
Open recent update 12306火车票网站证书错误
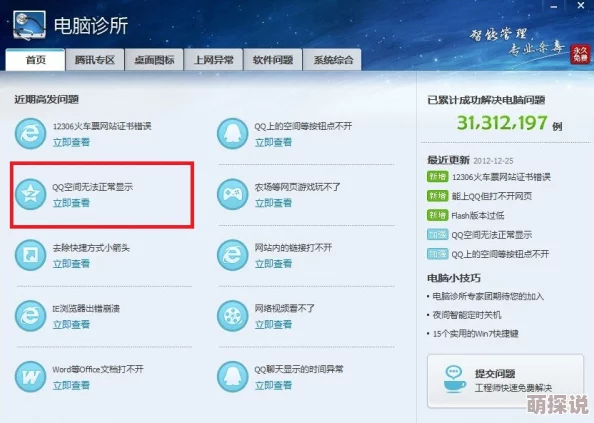pos(501,177)
